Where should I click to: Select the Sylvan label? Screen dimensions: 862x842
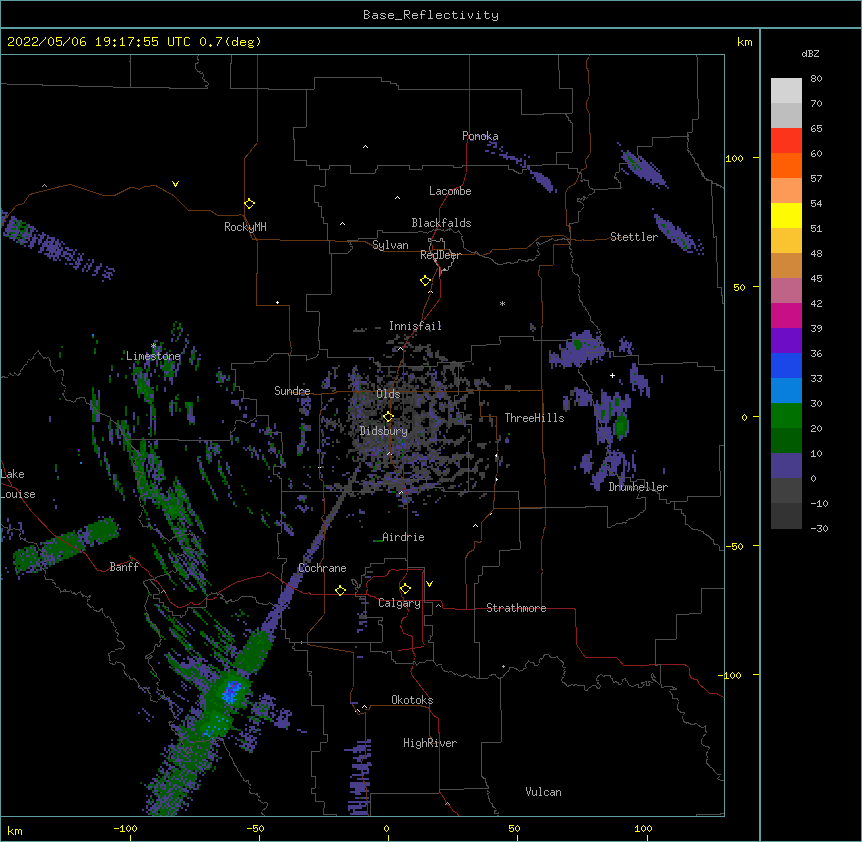pyautogui.click(x=390, y=245)
